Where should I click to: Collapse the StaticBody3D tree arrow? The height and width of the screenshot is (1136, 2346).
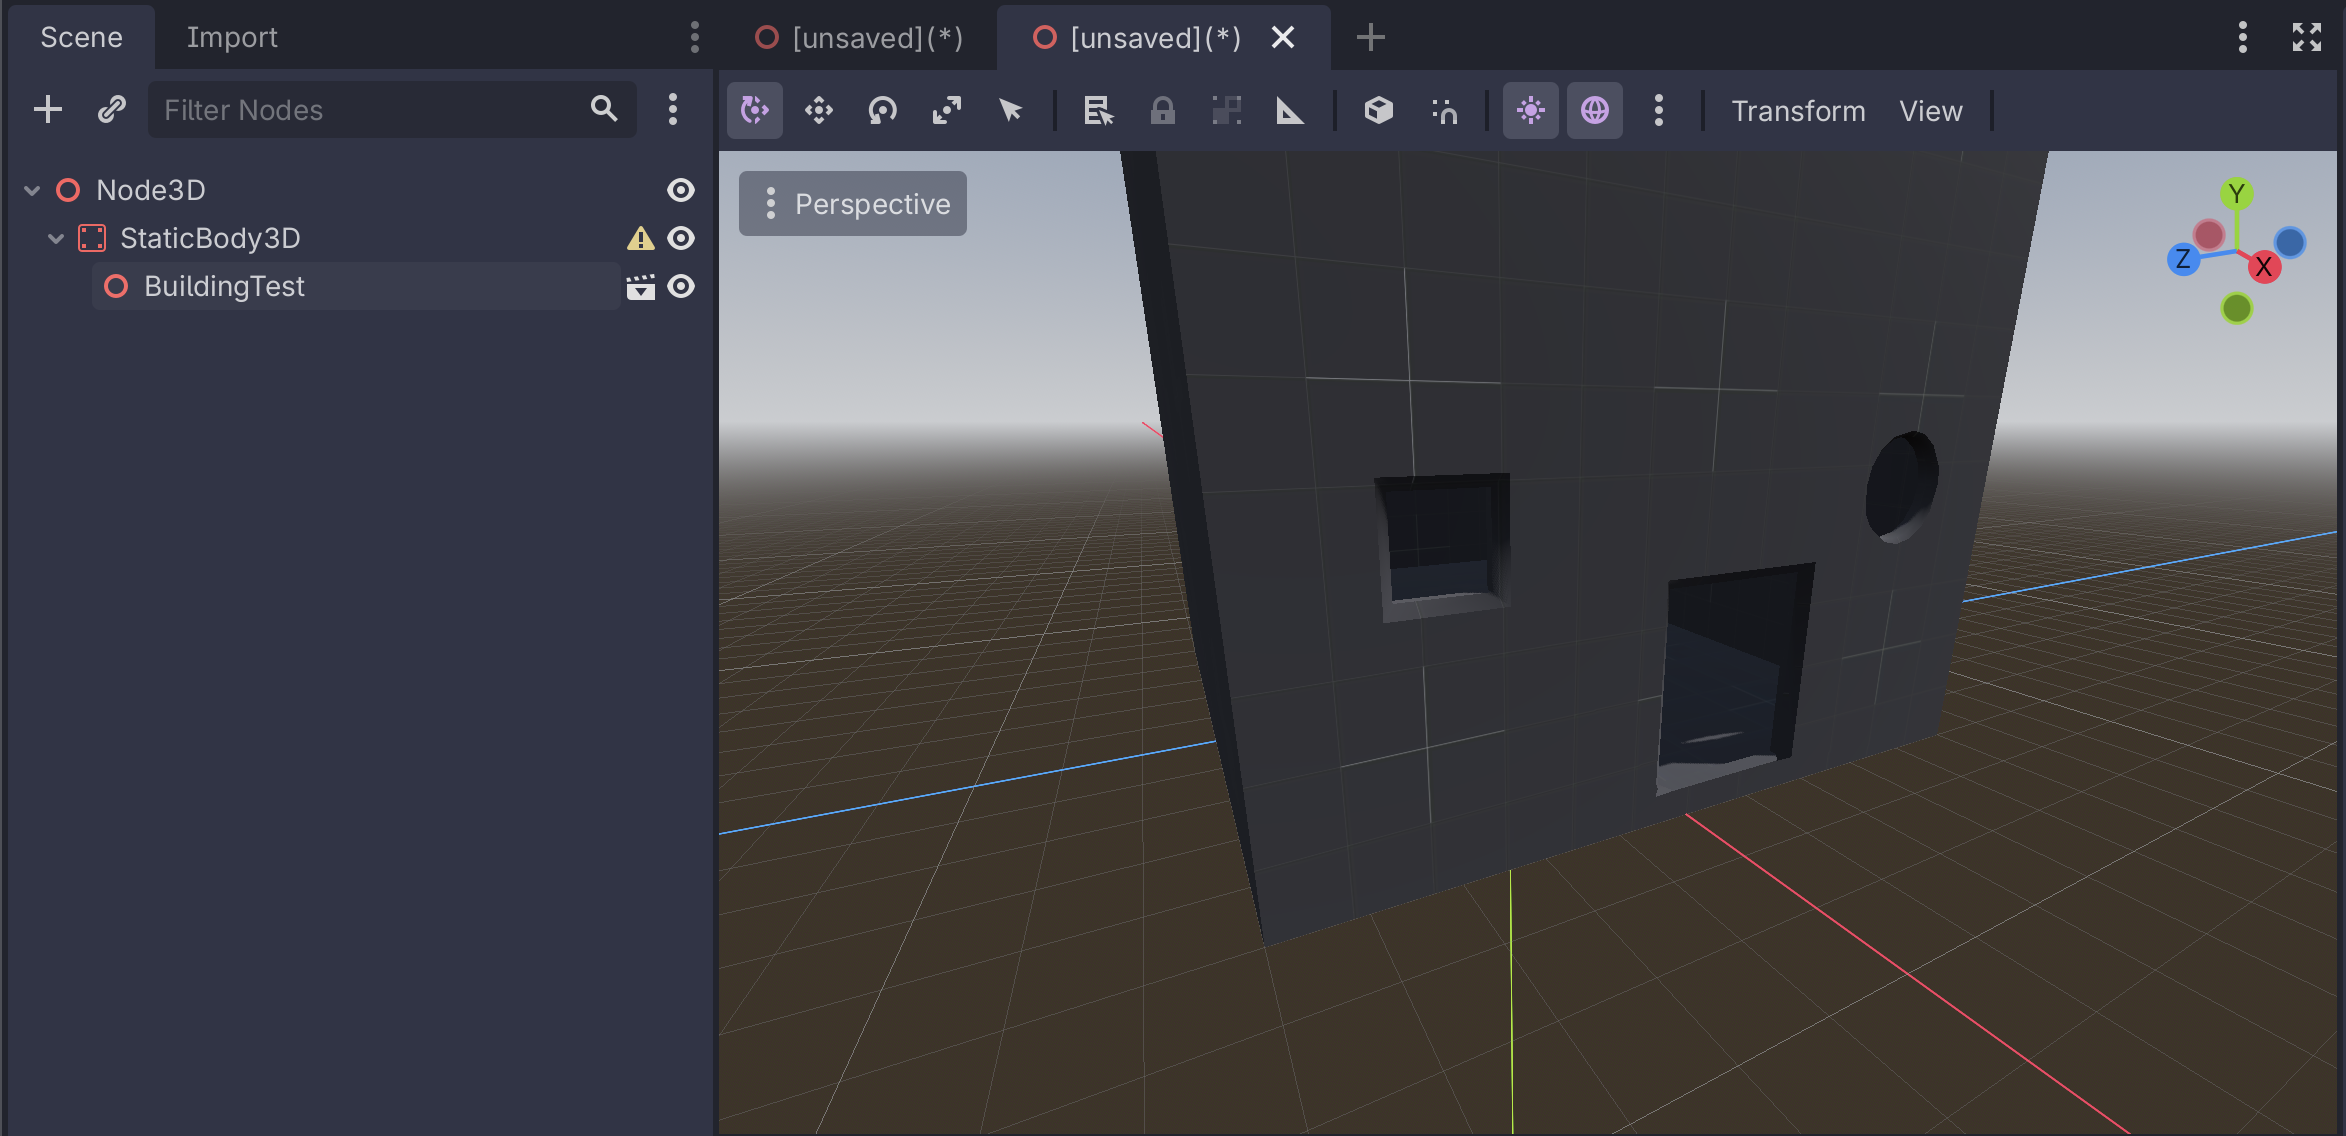56,238
